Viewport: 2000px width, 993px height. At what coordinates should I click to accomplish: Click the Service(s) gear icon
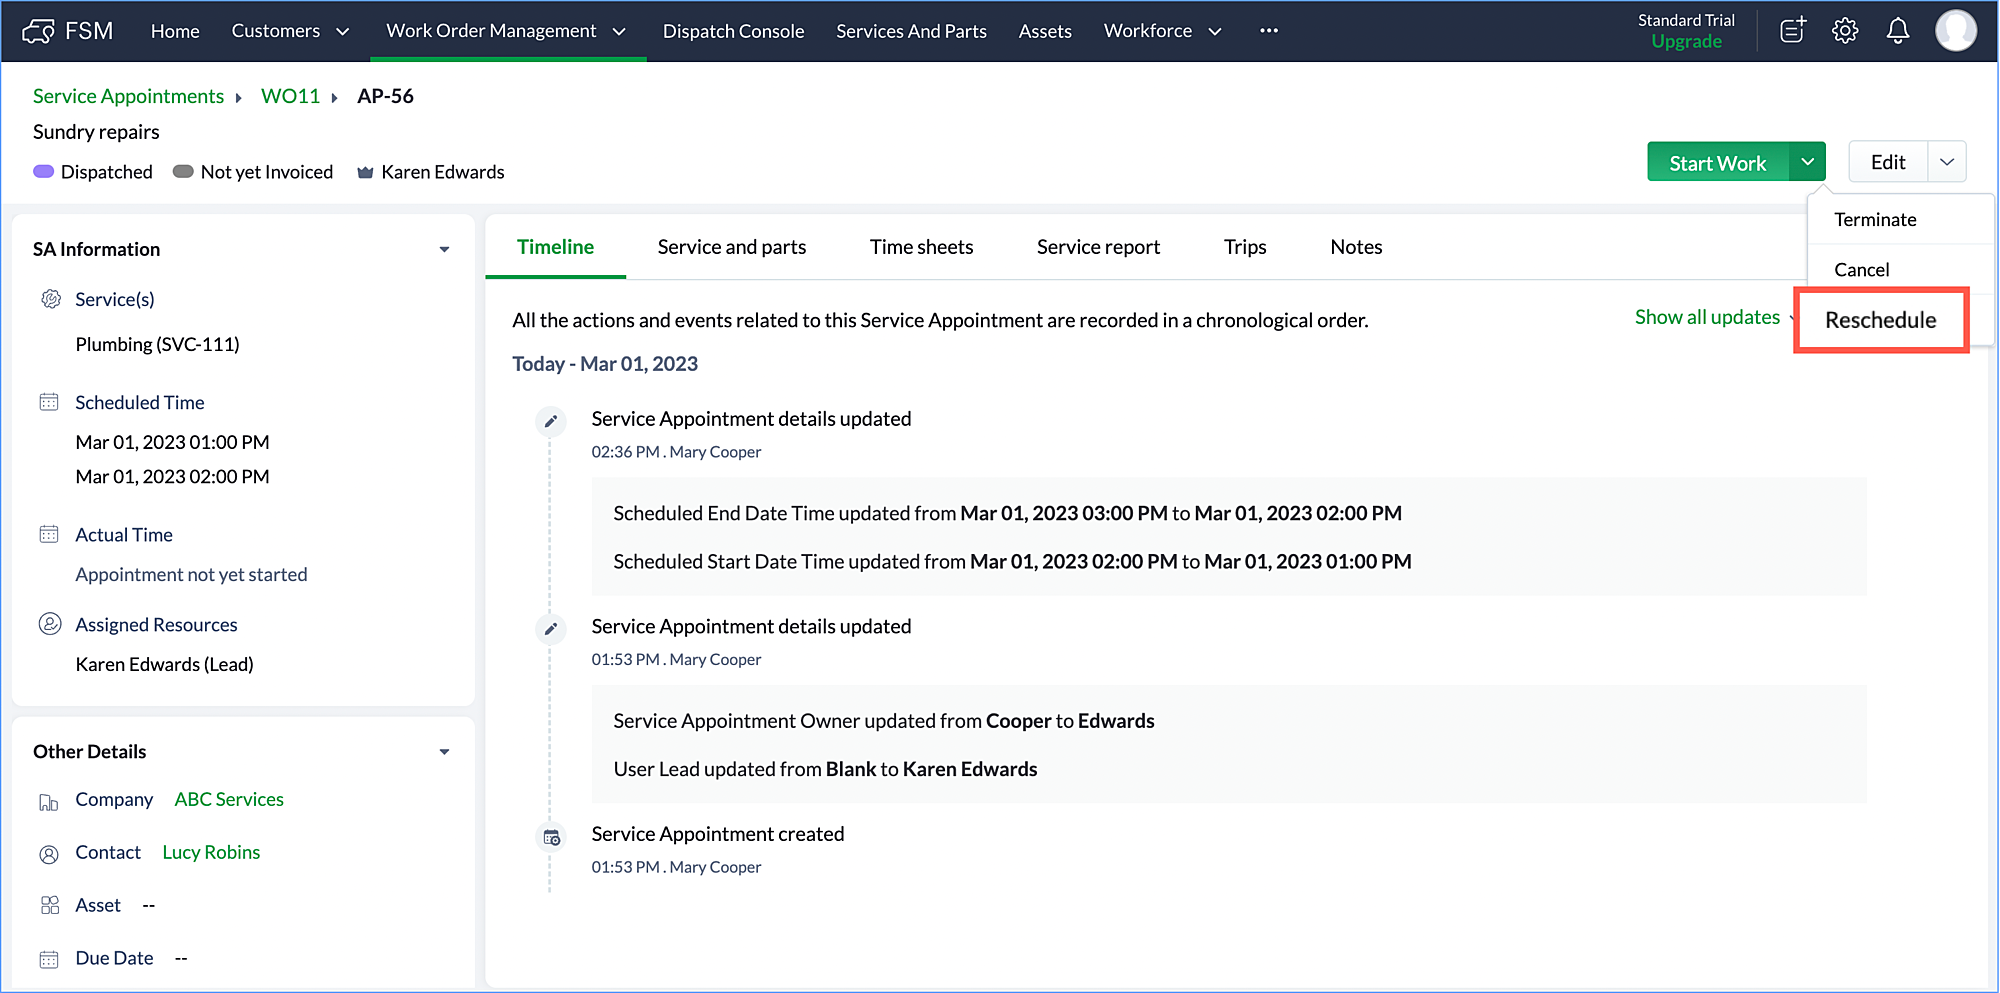[50, 299]
